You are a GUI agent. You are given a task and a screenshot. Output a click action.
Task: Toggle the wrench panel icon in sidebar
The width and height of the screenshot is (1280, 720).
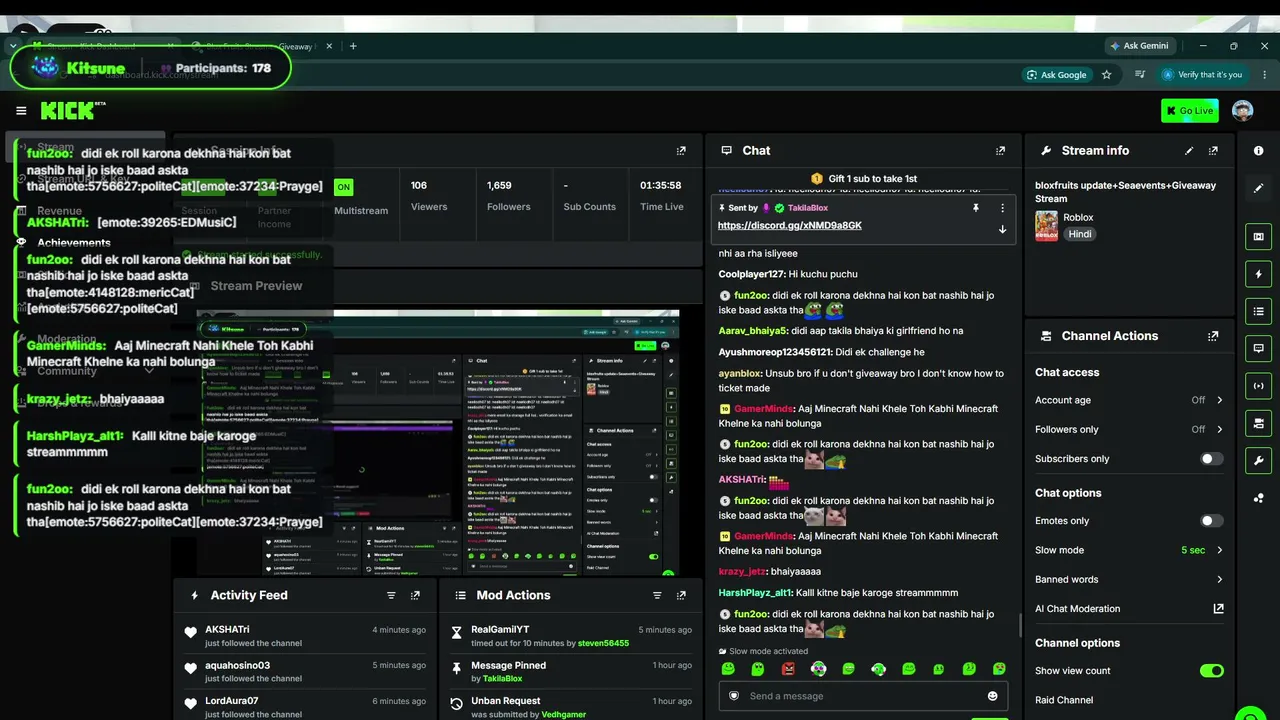coord(1258,460)
